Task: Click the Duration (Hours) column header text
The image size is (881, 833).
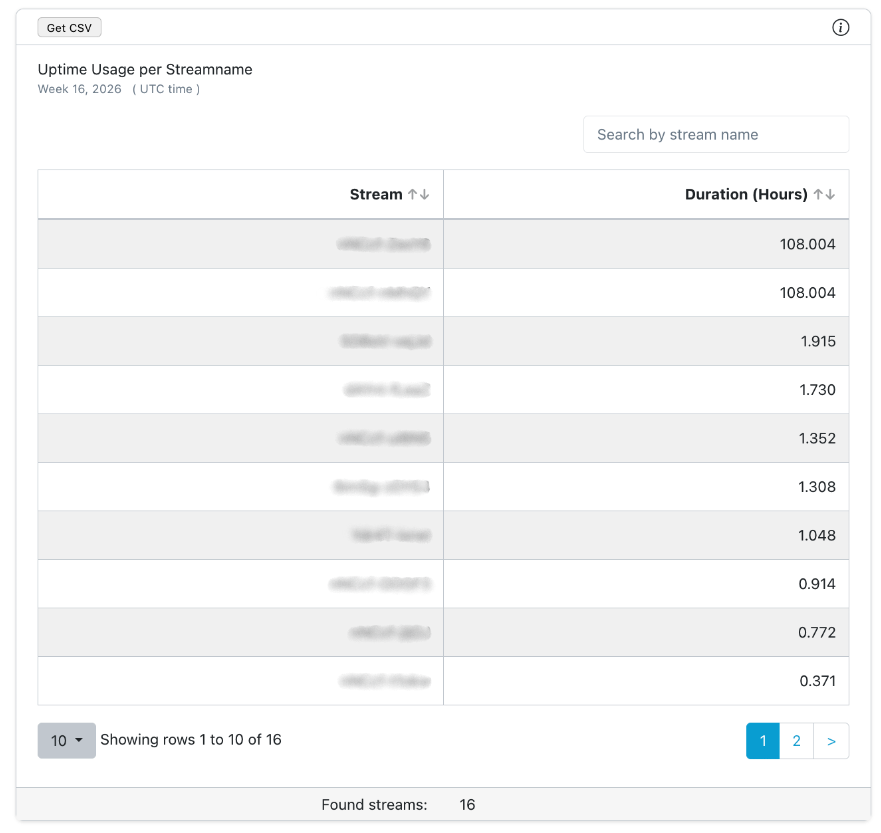Action: click(x=745, y=195)
